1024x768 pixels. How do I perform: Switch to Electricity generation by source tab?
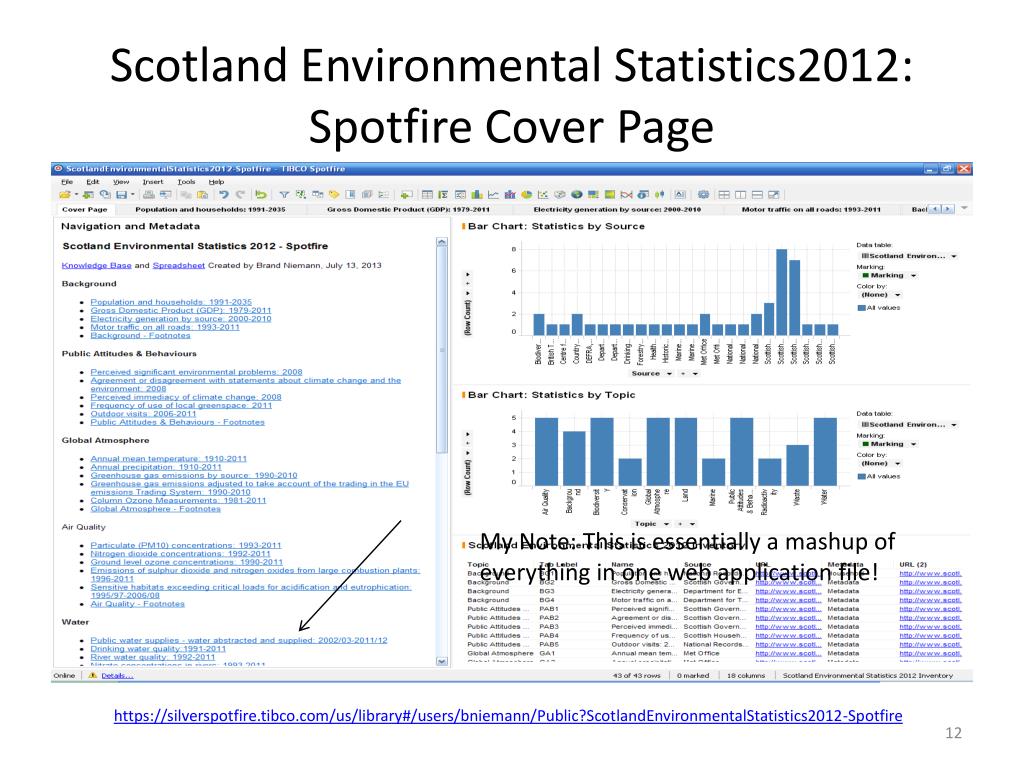click(x=617, y=210)
